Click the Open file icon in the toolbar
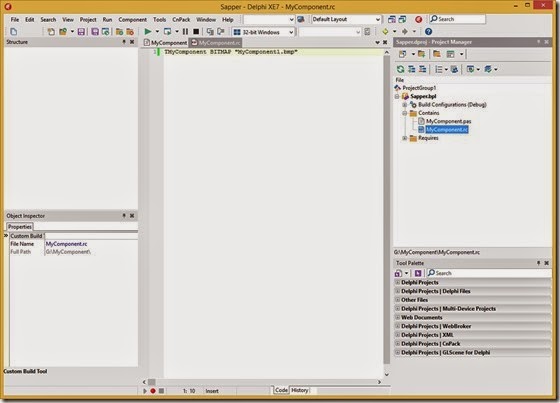 tap(63, 32)
